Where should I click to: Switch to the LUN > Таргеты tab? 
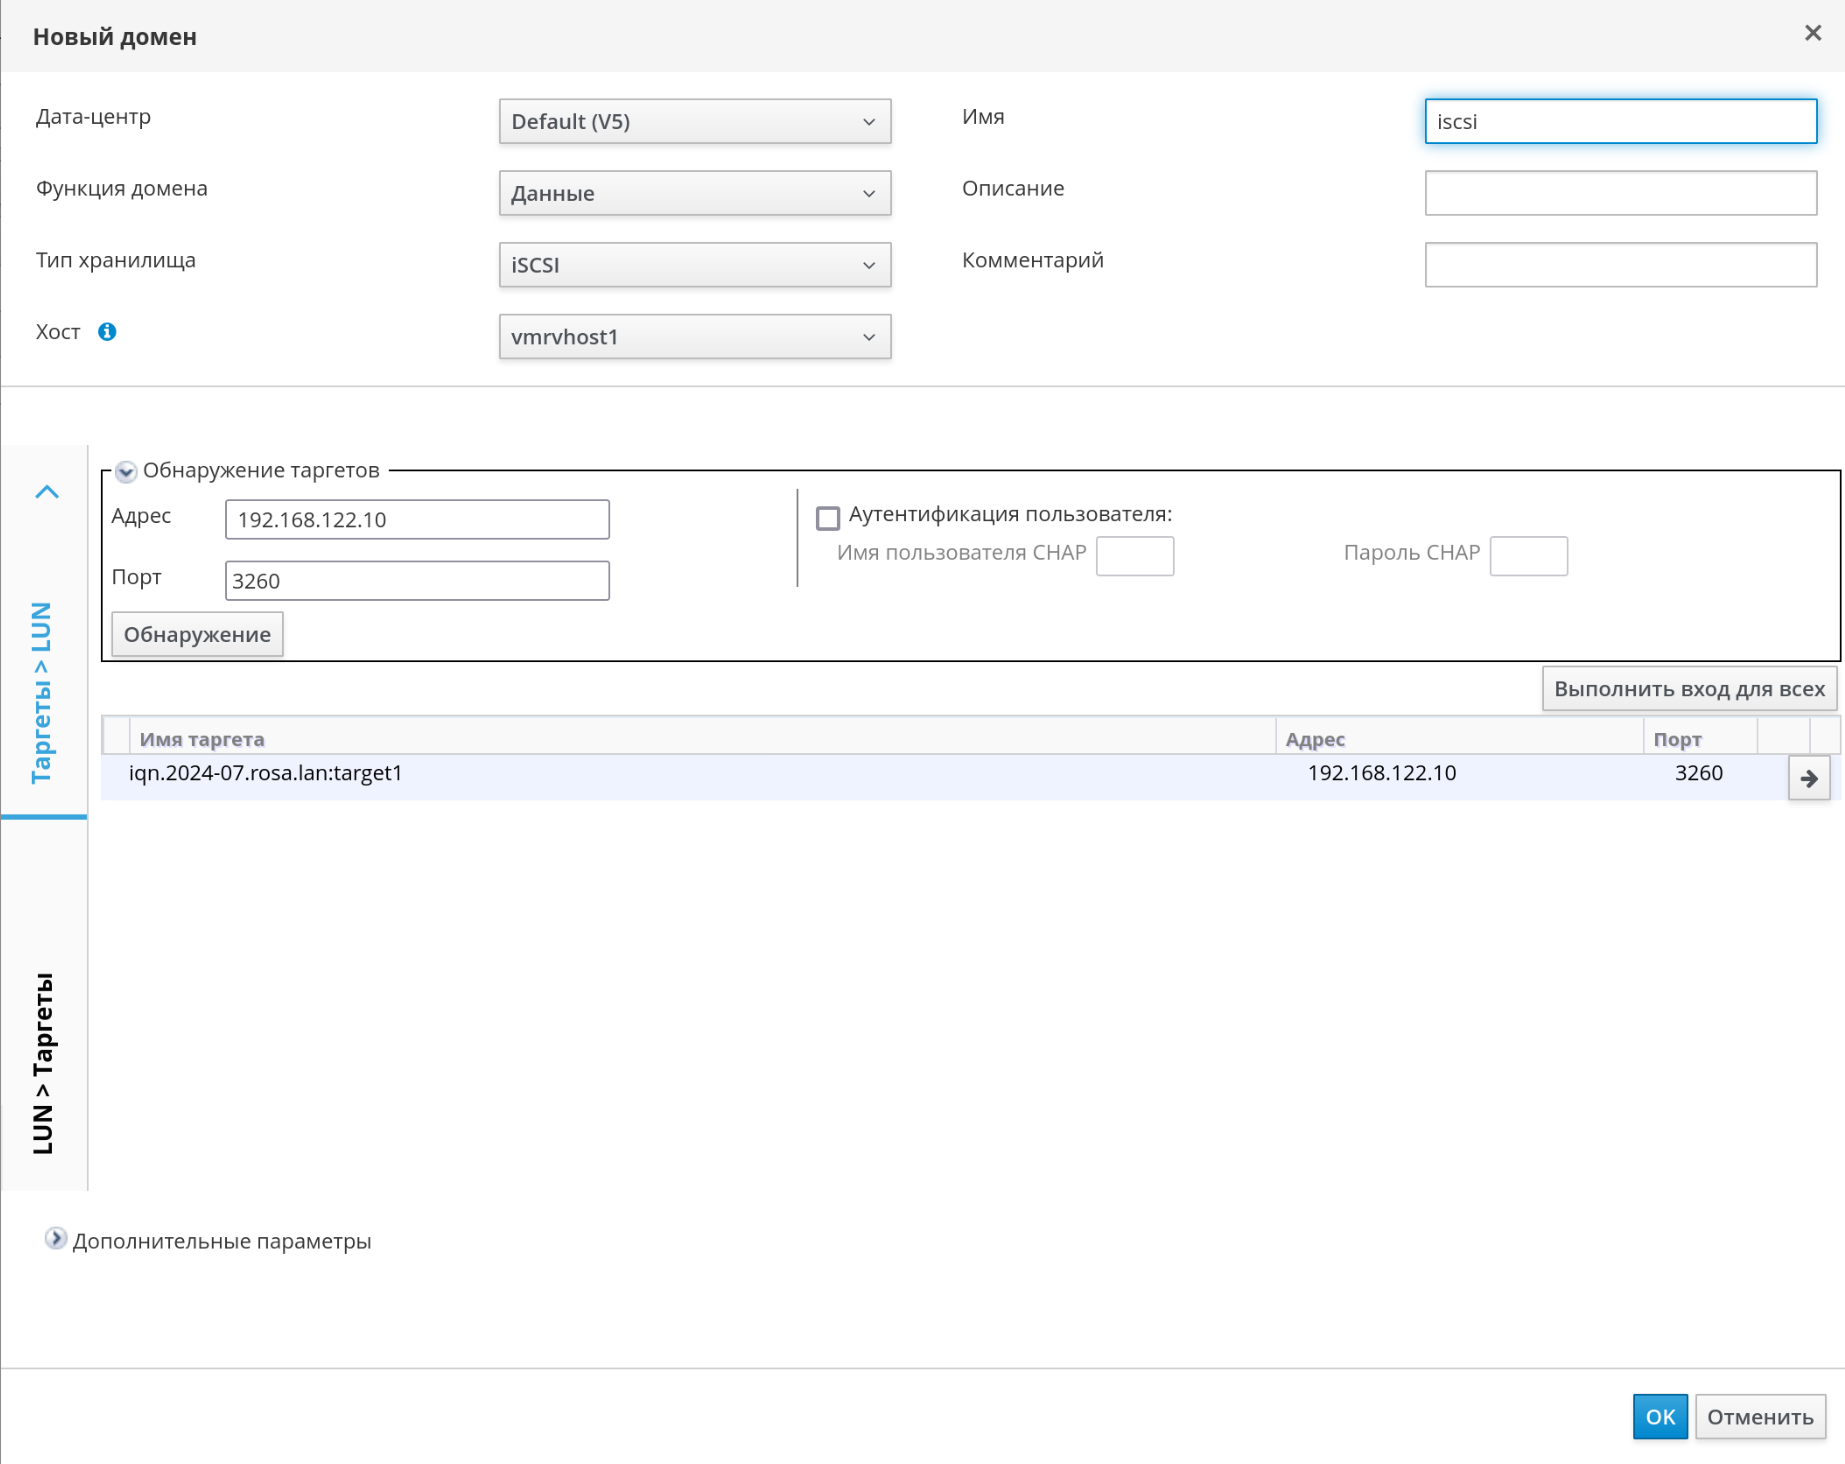click(x=43, y=1062)
